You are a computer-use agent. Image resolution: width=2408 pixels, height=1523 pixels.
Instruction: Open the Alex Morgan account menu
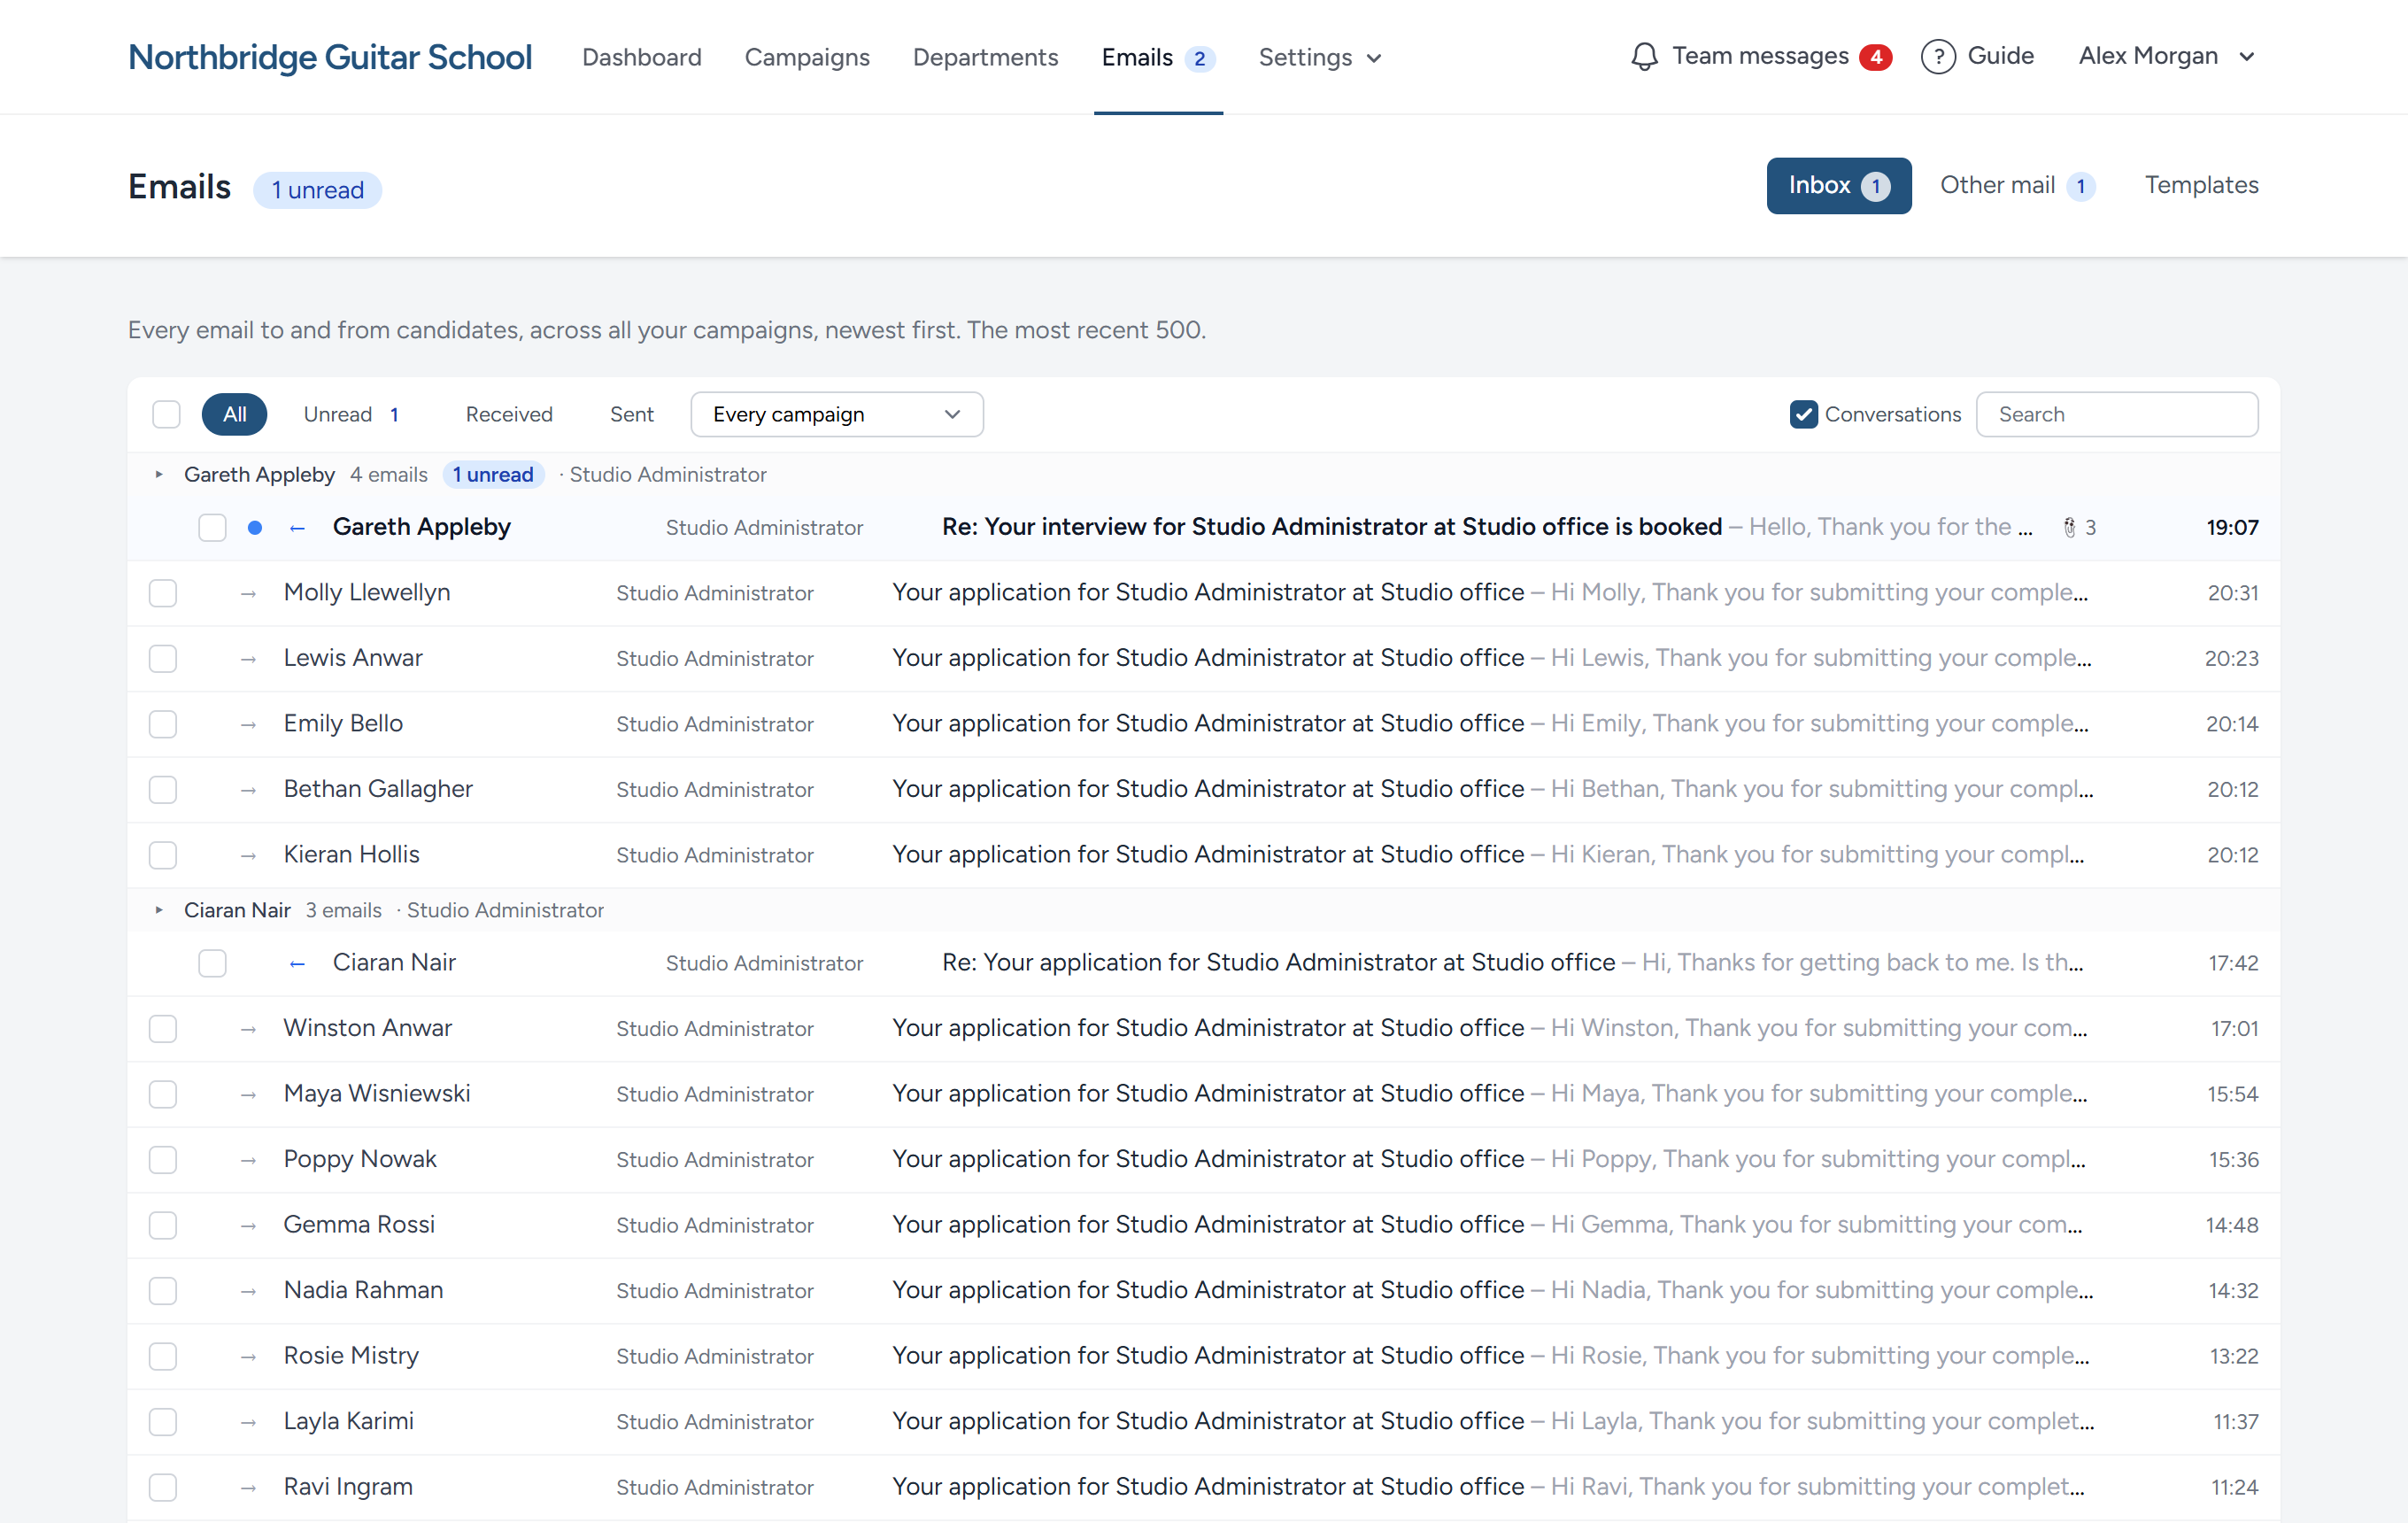[x=2167, y=56]
